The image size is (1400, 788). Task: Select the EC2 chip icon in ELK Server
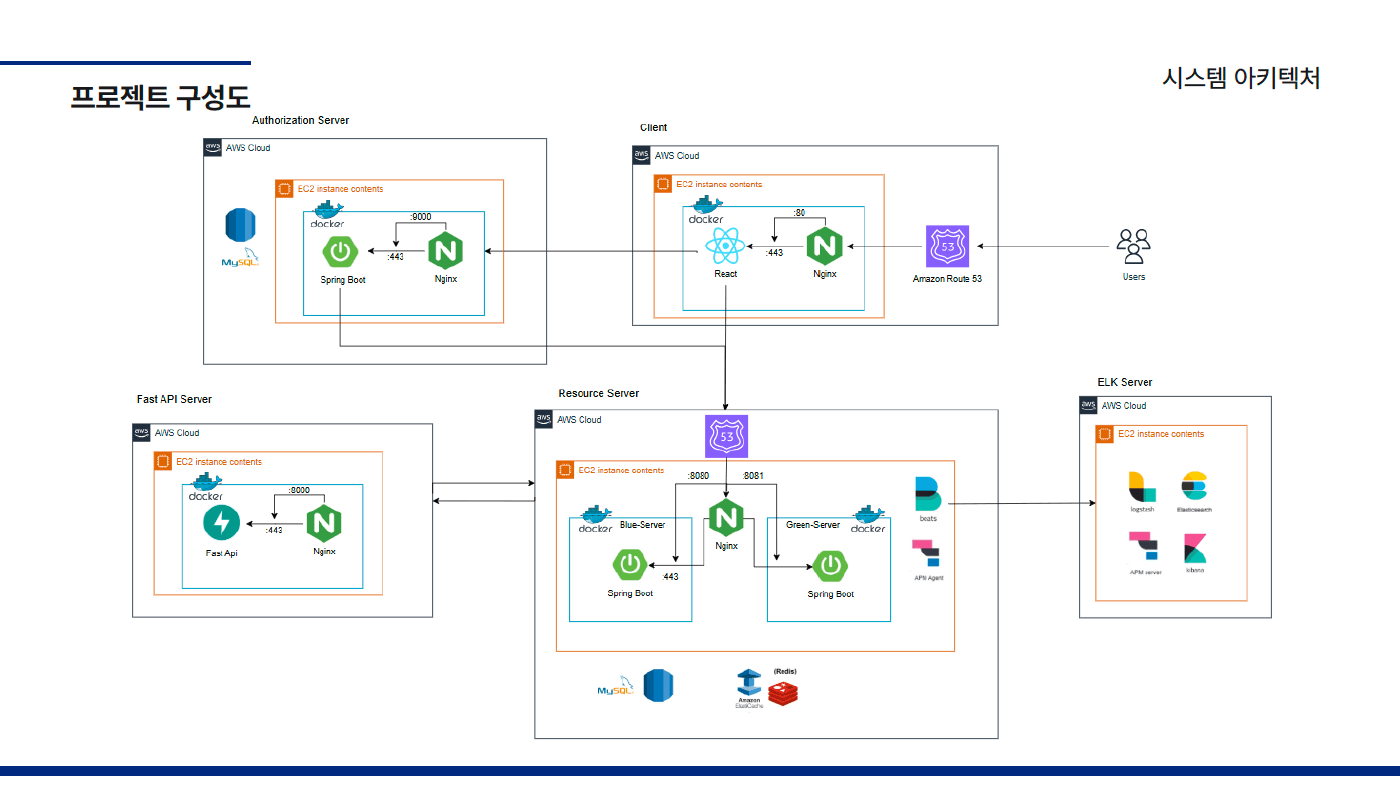1105,434
